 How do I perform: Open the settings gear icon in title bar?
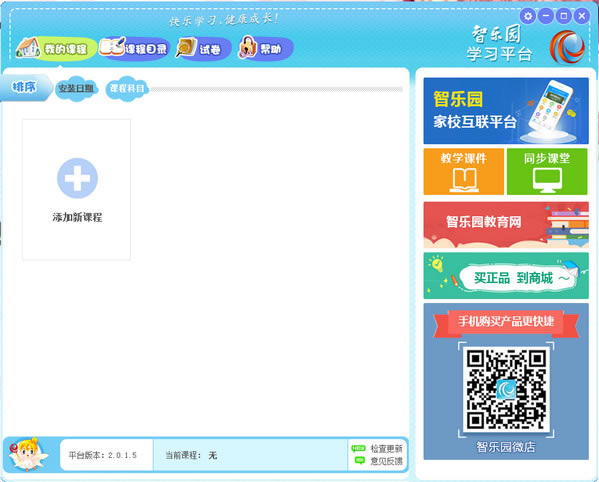pyautogui.click(x=528, y=16)
